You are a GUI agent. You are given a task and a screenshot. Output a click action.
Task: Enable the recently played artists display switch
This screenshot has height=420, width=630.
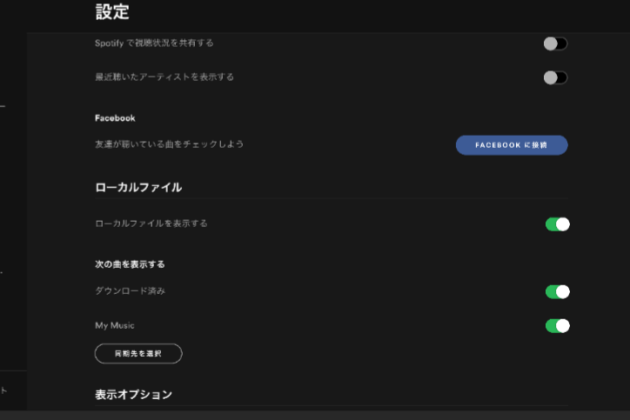coord(555,77)
